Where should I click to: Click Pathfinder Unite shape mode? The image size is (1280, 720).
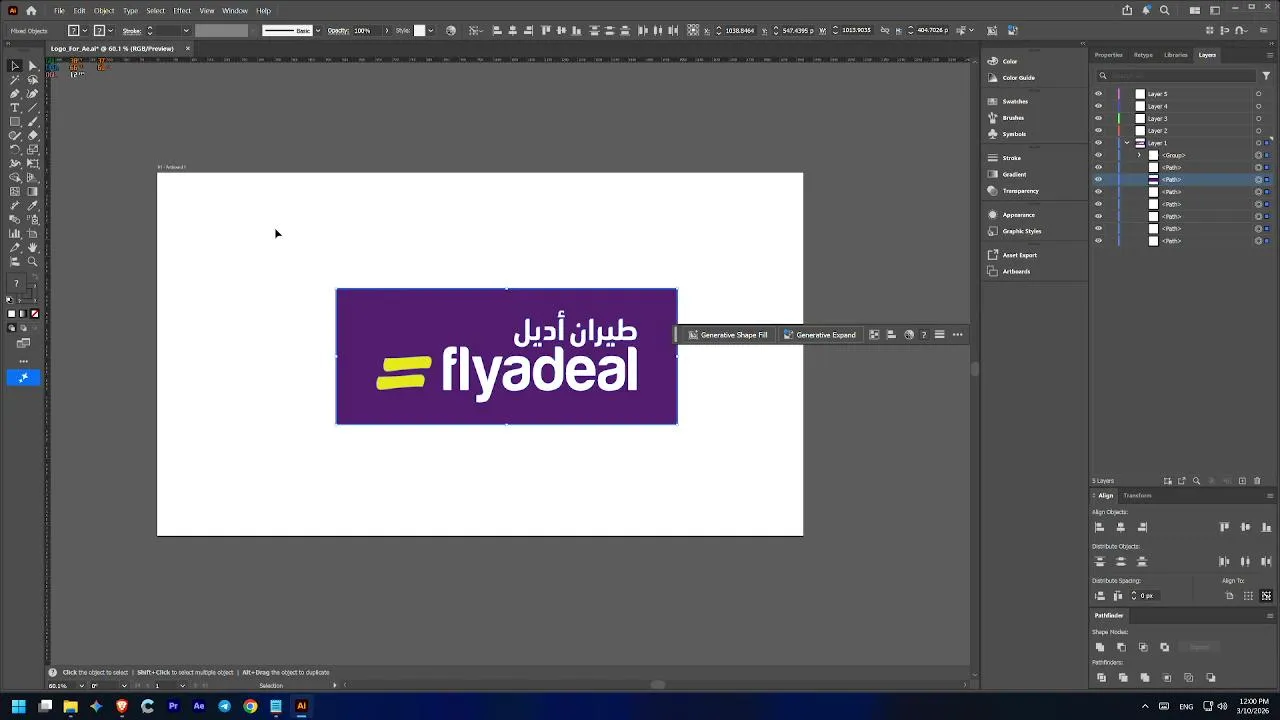[1100, 647]
